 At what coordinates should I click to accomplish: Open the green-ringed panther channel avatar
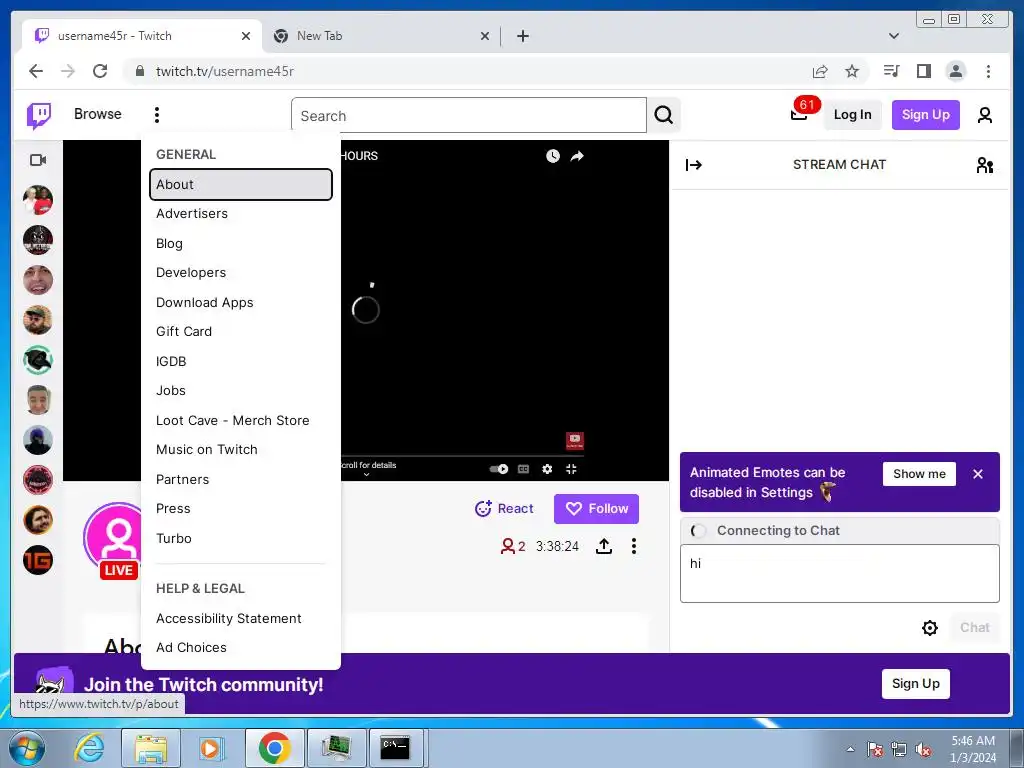38,360
